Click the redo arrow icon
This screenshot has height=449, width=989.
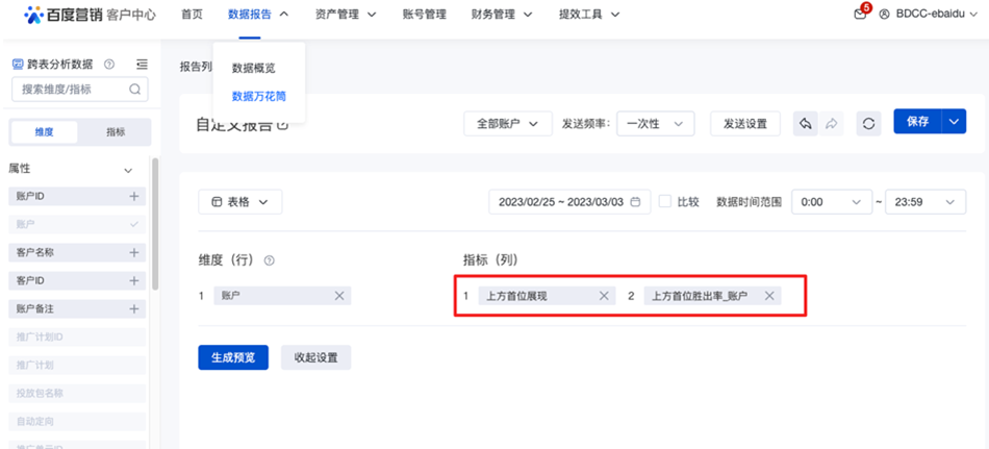click(x=832, y=123)
